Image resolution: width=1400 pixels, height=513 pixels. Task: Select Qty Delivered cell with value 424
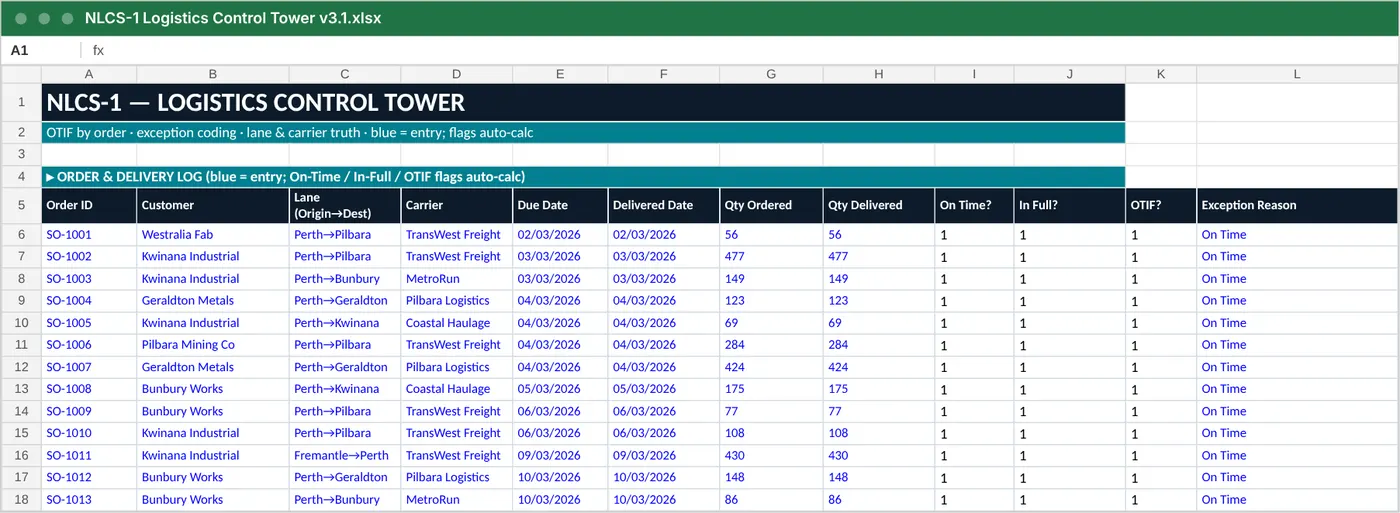pyautogui.click(x=879, y=367)
